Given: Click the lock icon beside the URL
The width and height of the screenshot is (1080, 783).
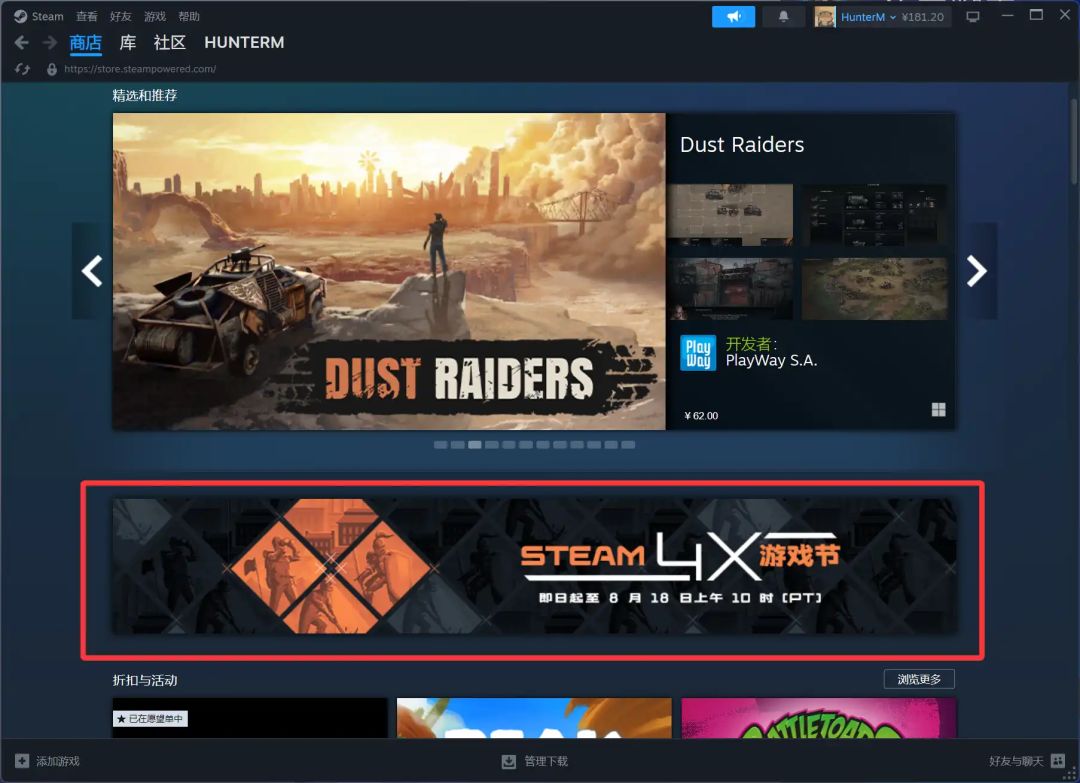Looking at the screenshot, I should point(52,69).
